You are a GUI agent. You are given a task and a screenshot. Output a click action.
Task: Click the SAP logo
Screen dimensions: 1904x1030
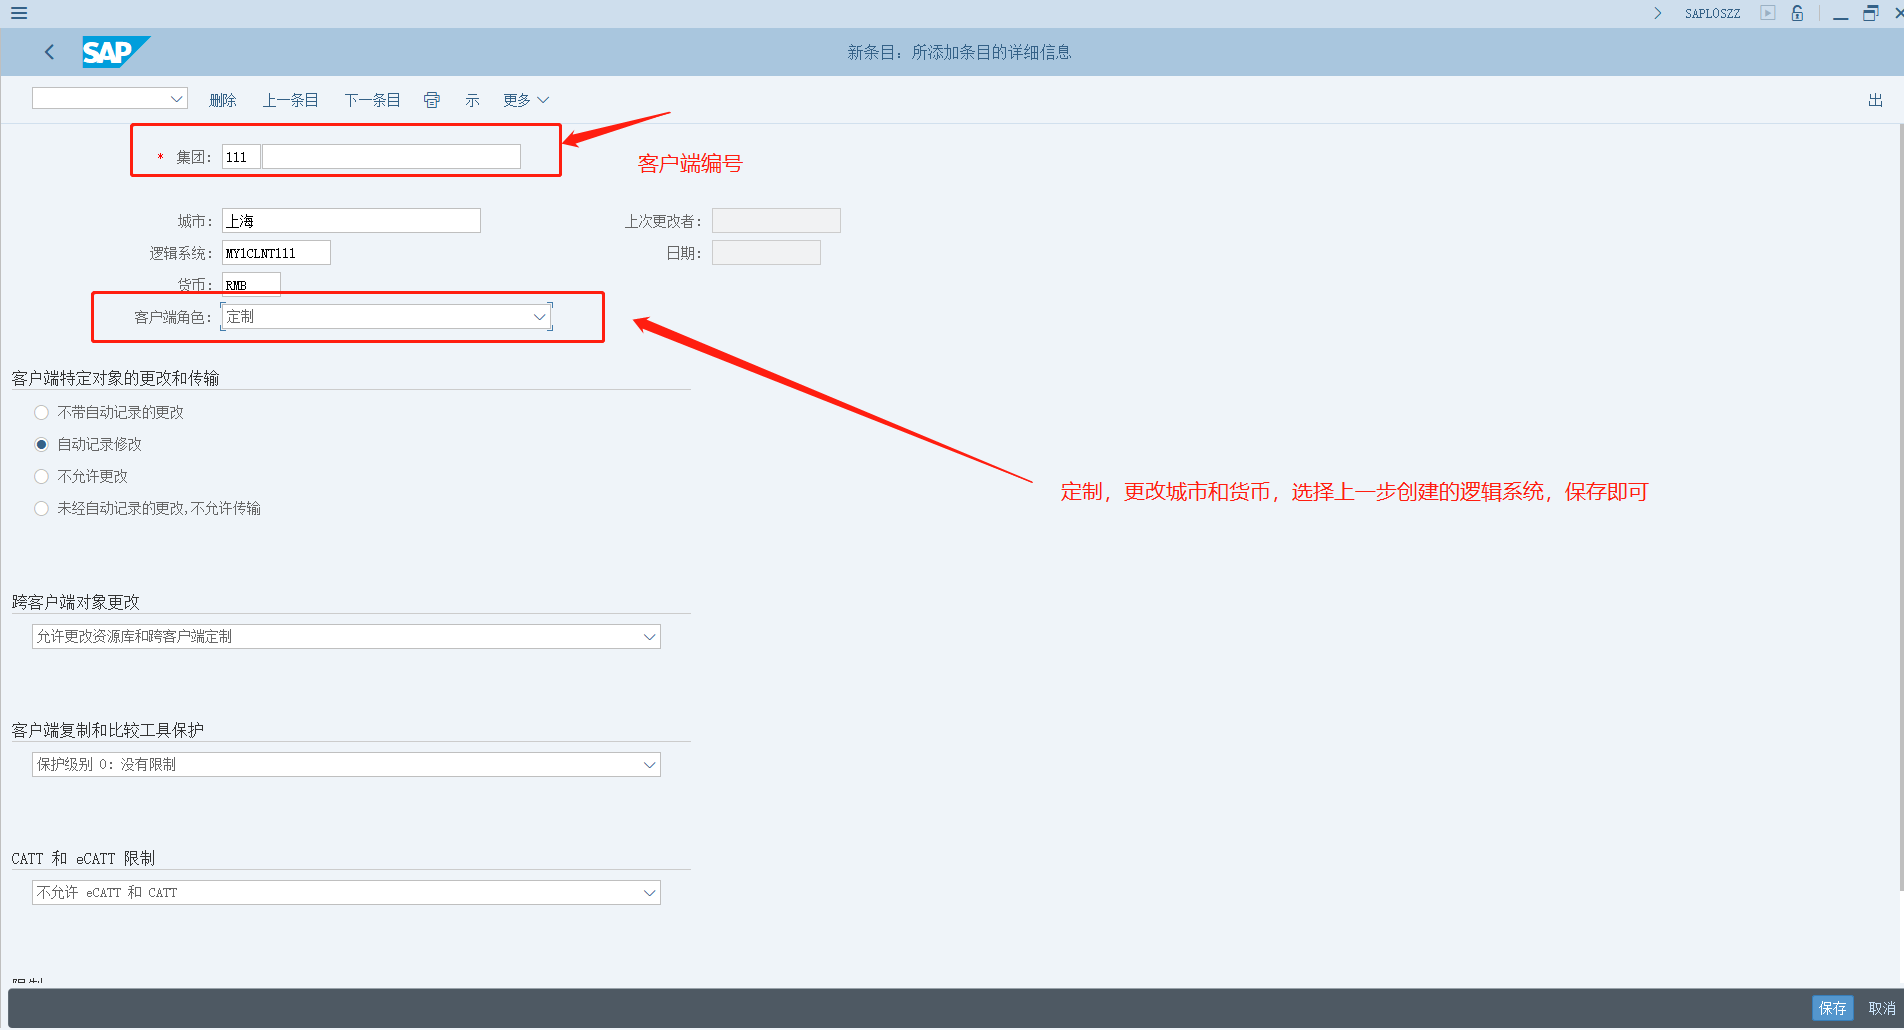click(114, 52)
